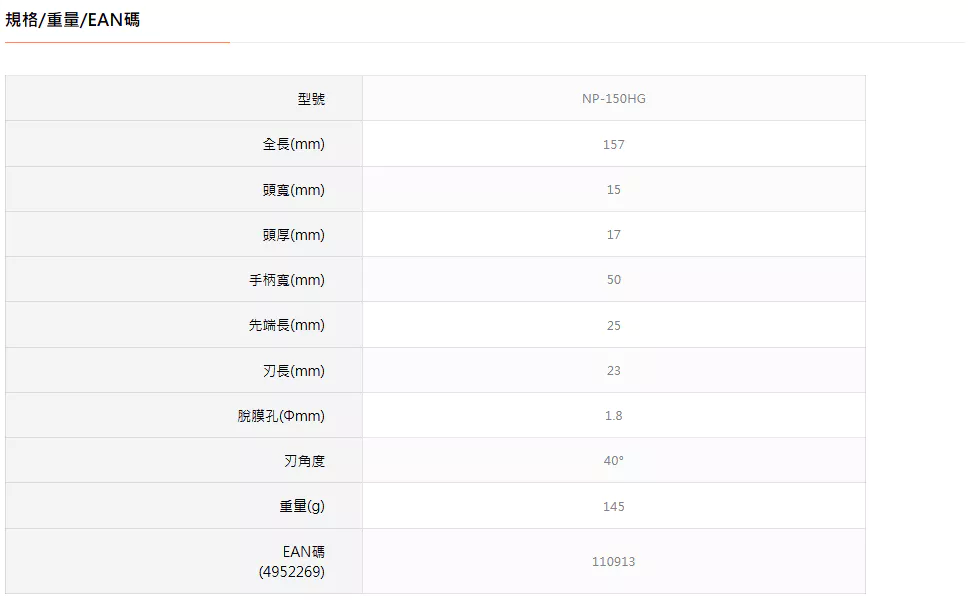Select the head width value 15

click(x=614, y=189)
